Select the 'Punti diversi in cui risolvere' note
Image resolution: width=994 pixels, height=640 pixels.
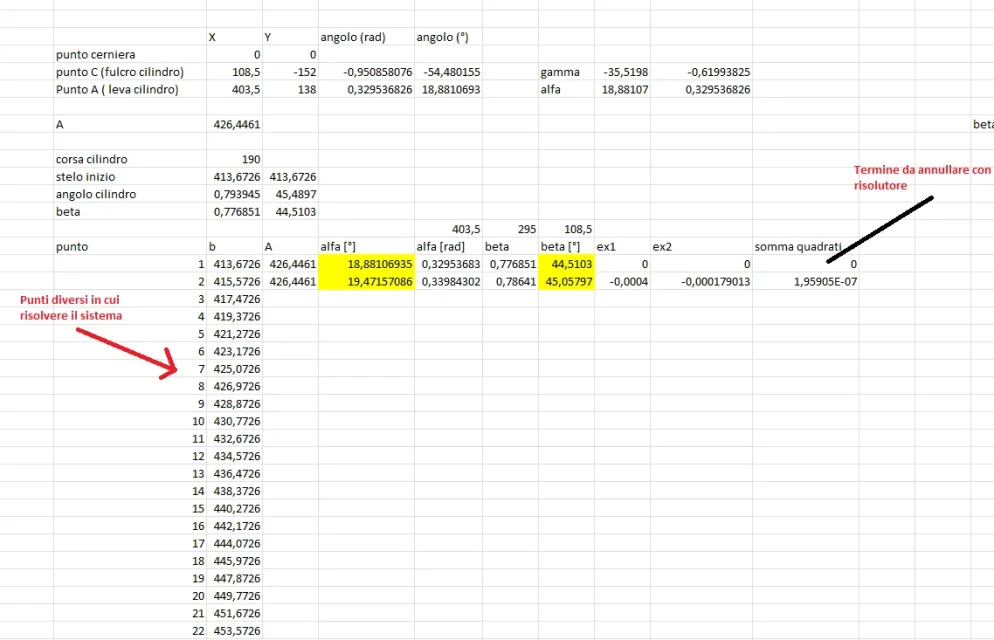pos(71,307)
